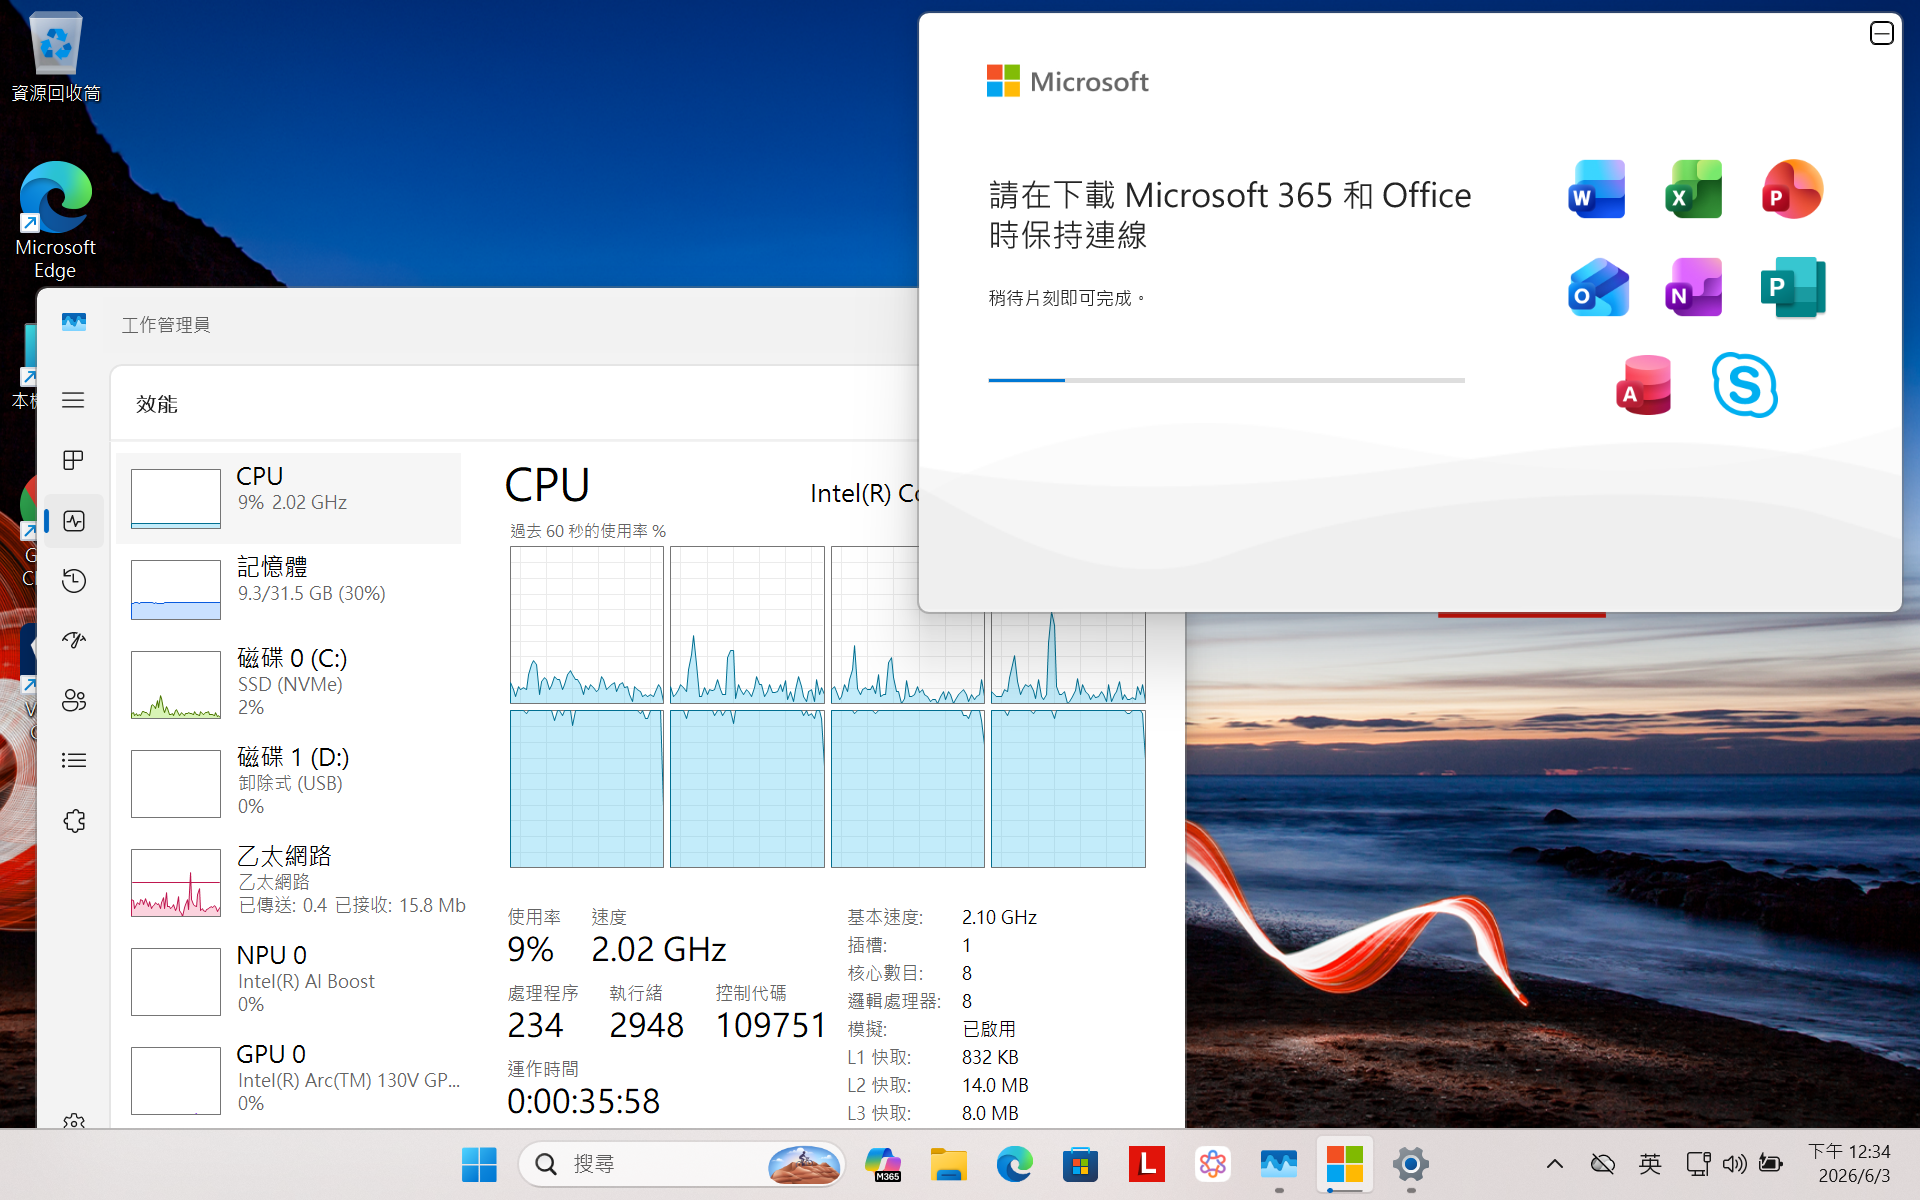Viewport: 1920px width, 1200px height.
Task: Click the 2.02 GHz speed value
Action: pos(659,949)
